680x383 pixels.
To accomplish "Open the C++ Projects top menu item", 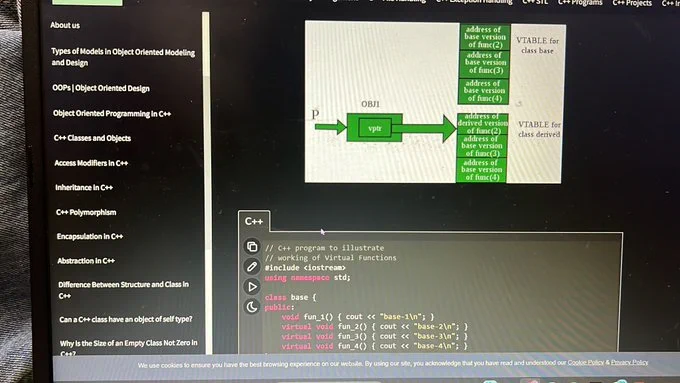I will click(632, 3).
